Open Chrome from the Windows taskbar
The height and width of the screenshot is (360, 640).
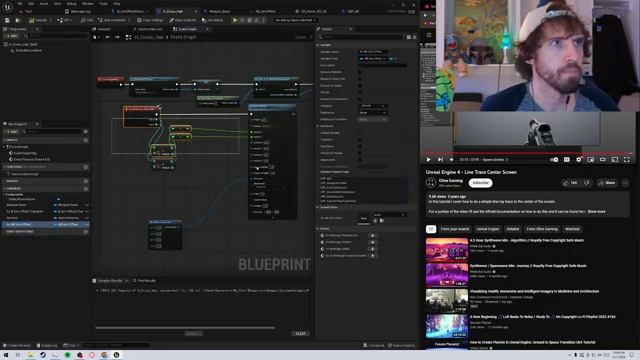pos(104,355)
